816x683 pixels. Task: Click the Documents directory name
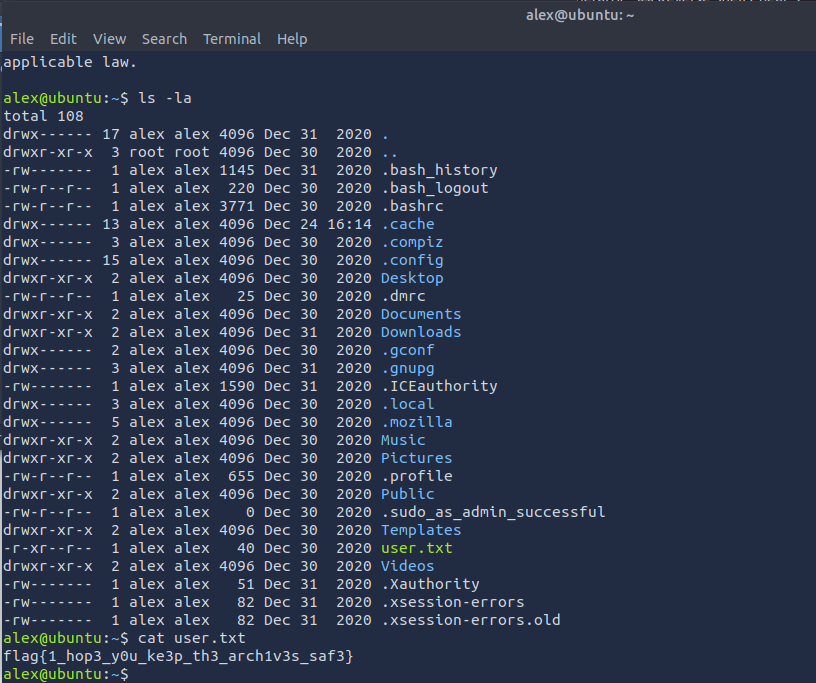(420, 314)
